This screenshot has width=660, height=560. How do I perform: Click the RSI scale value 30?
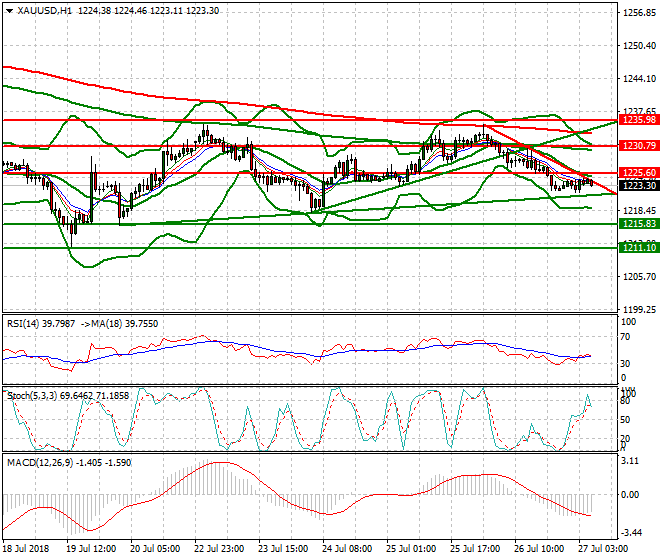tap(625, 363)
